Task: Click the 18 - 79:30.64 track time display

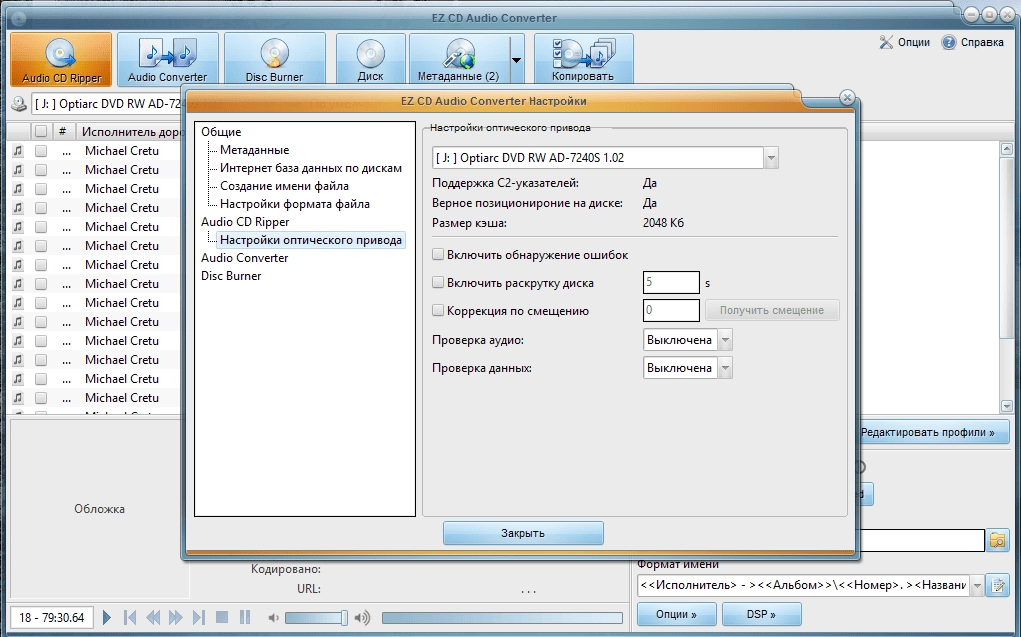Action: point(51,617)
